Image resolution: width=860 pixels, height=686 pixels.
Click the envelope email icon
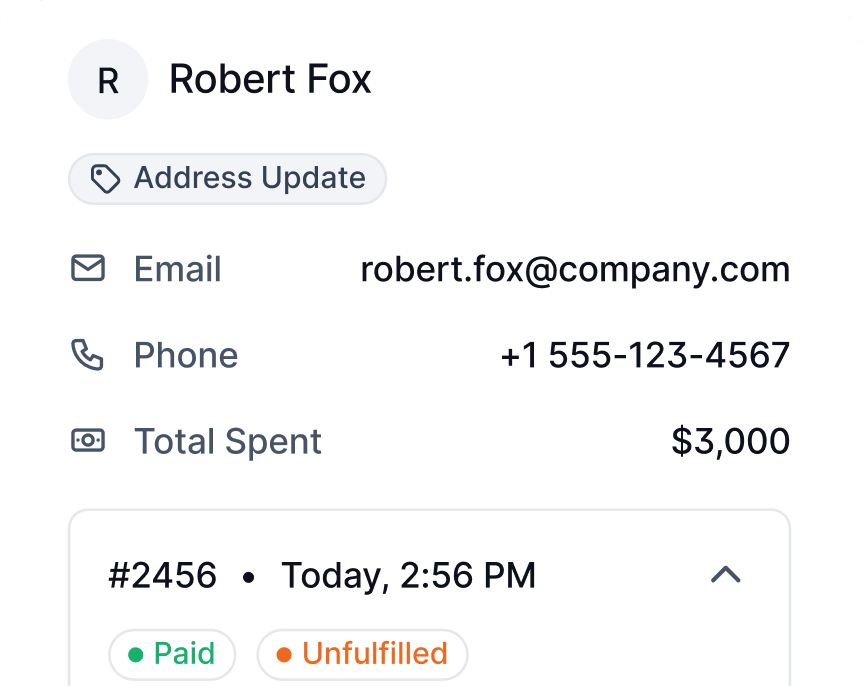click(88, 268)
